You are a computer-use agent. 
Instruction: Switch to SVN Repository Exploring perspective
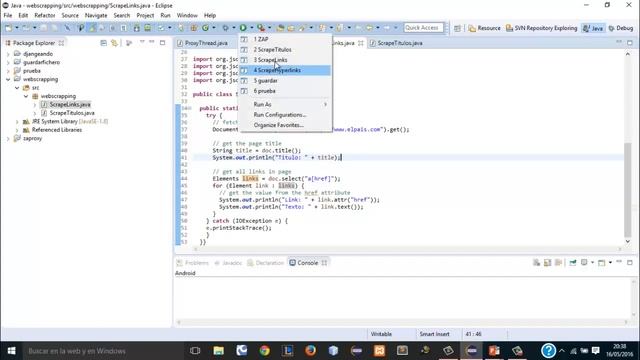542,28
